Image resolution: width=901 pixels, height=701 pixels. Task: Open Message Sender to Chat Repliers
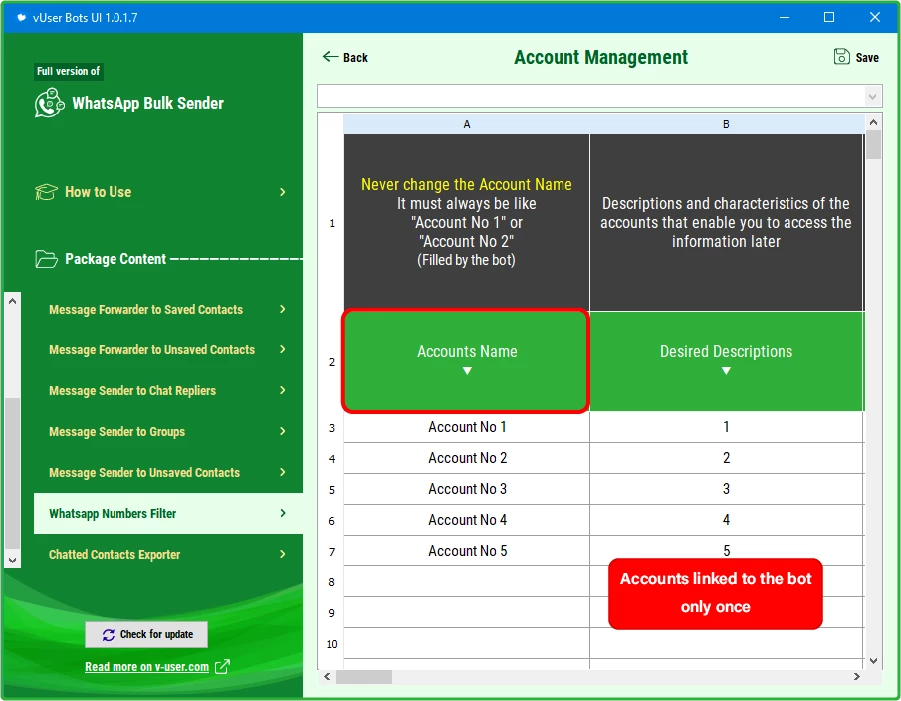(x=132, y=391)
